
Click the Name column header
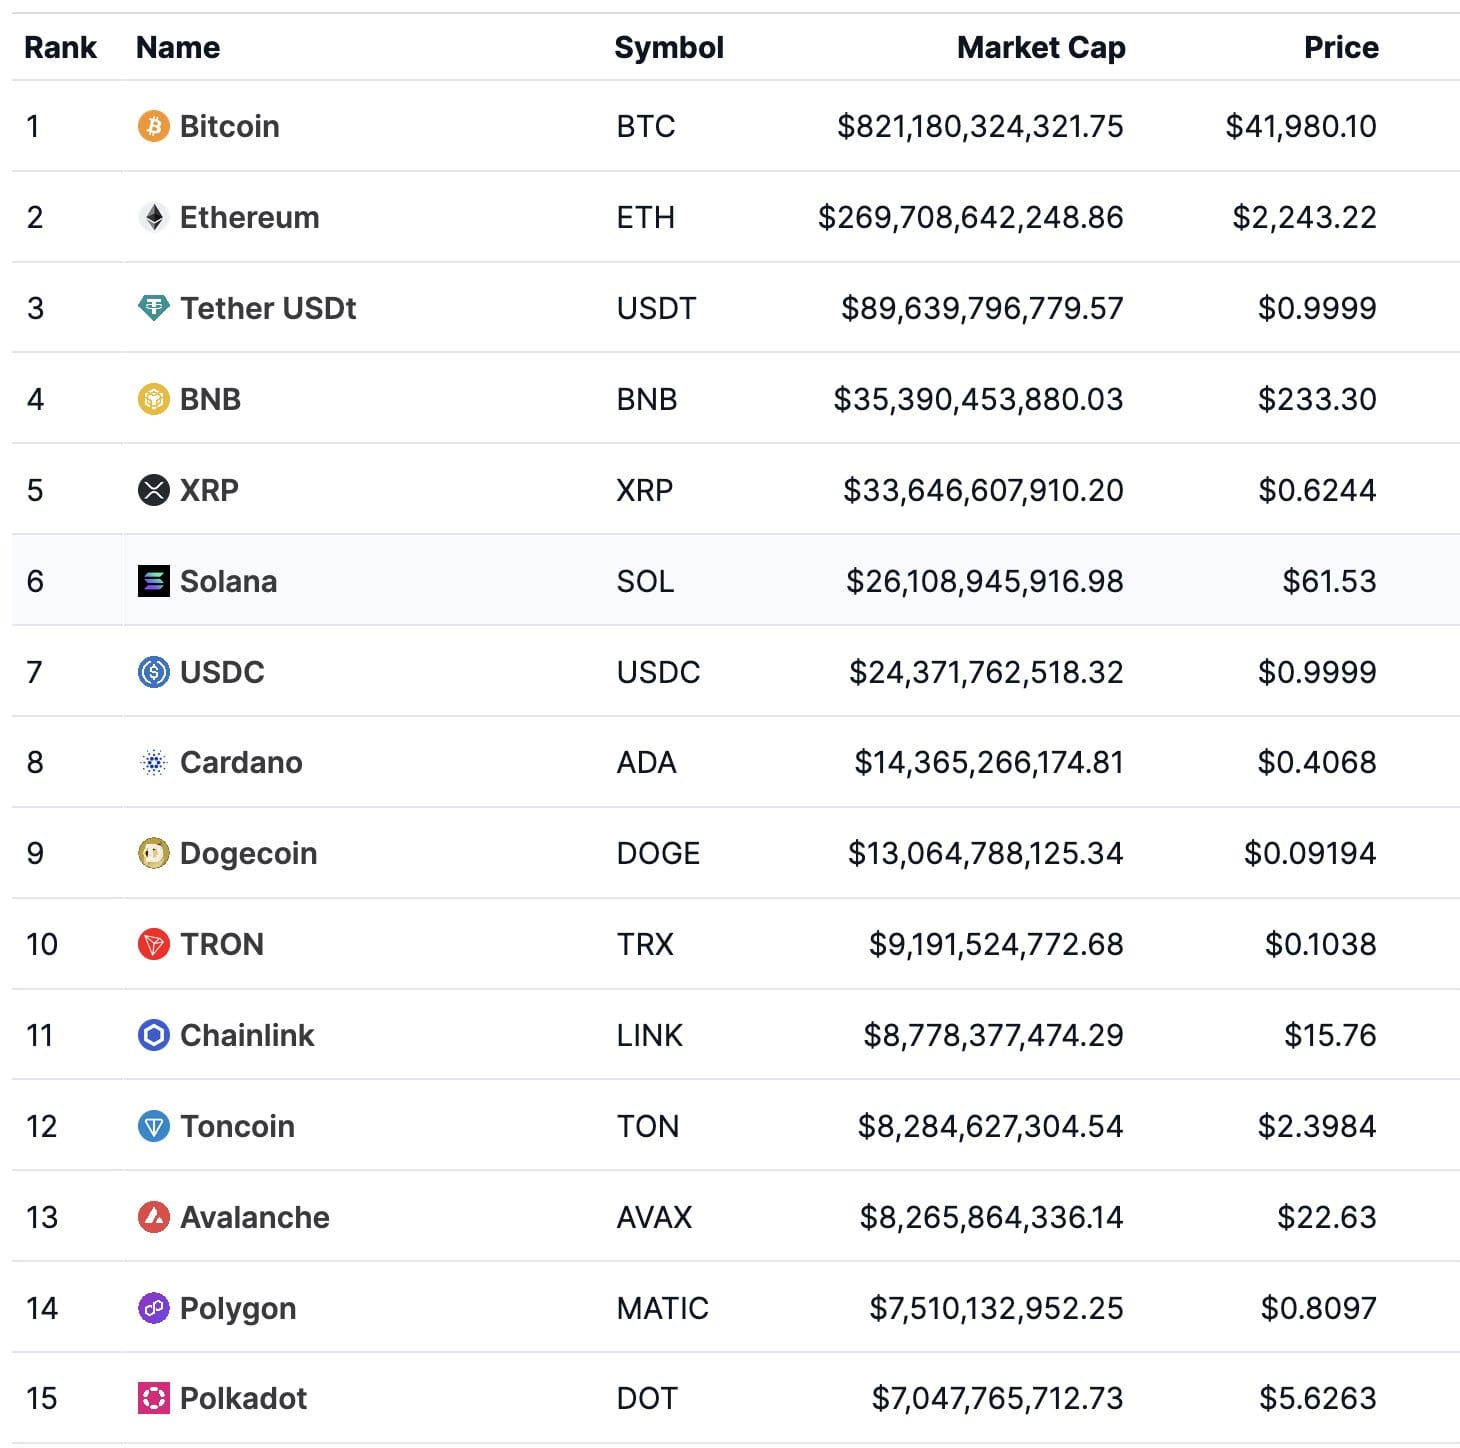(x=178, y=47)
